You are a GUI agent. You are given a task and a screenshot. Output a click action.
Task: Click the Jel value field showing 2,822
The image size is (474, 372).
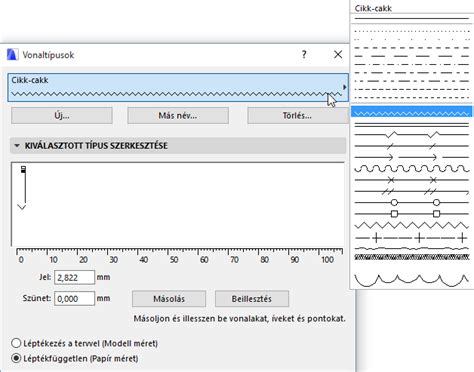74,277
